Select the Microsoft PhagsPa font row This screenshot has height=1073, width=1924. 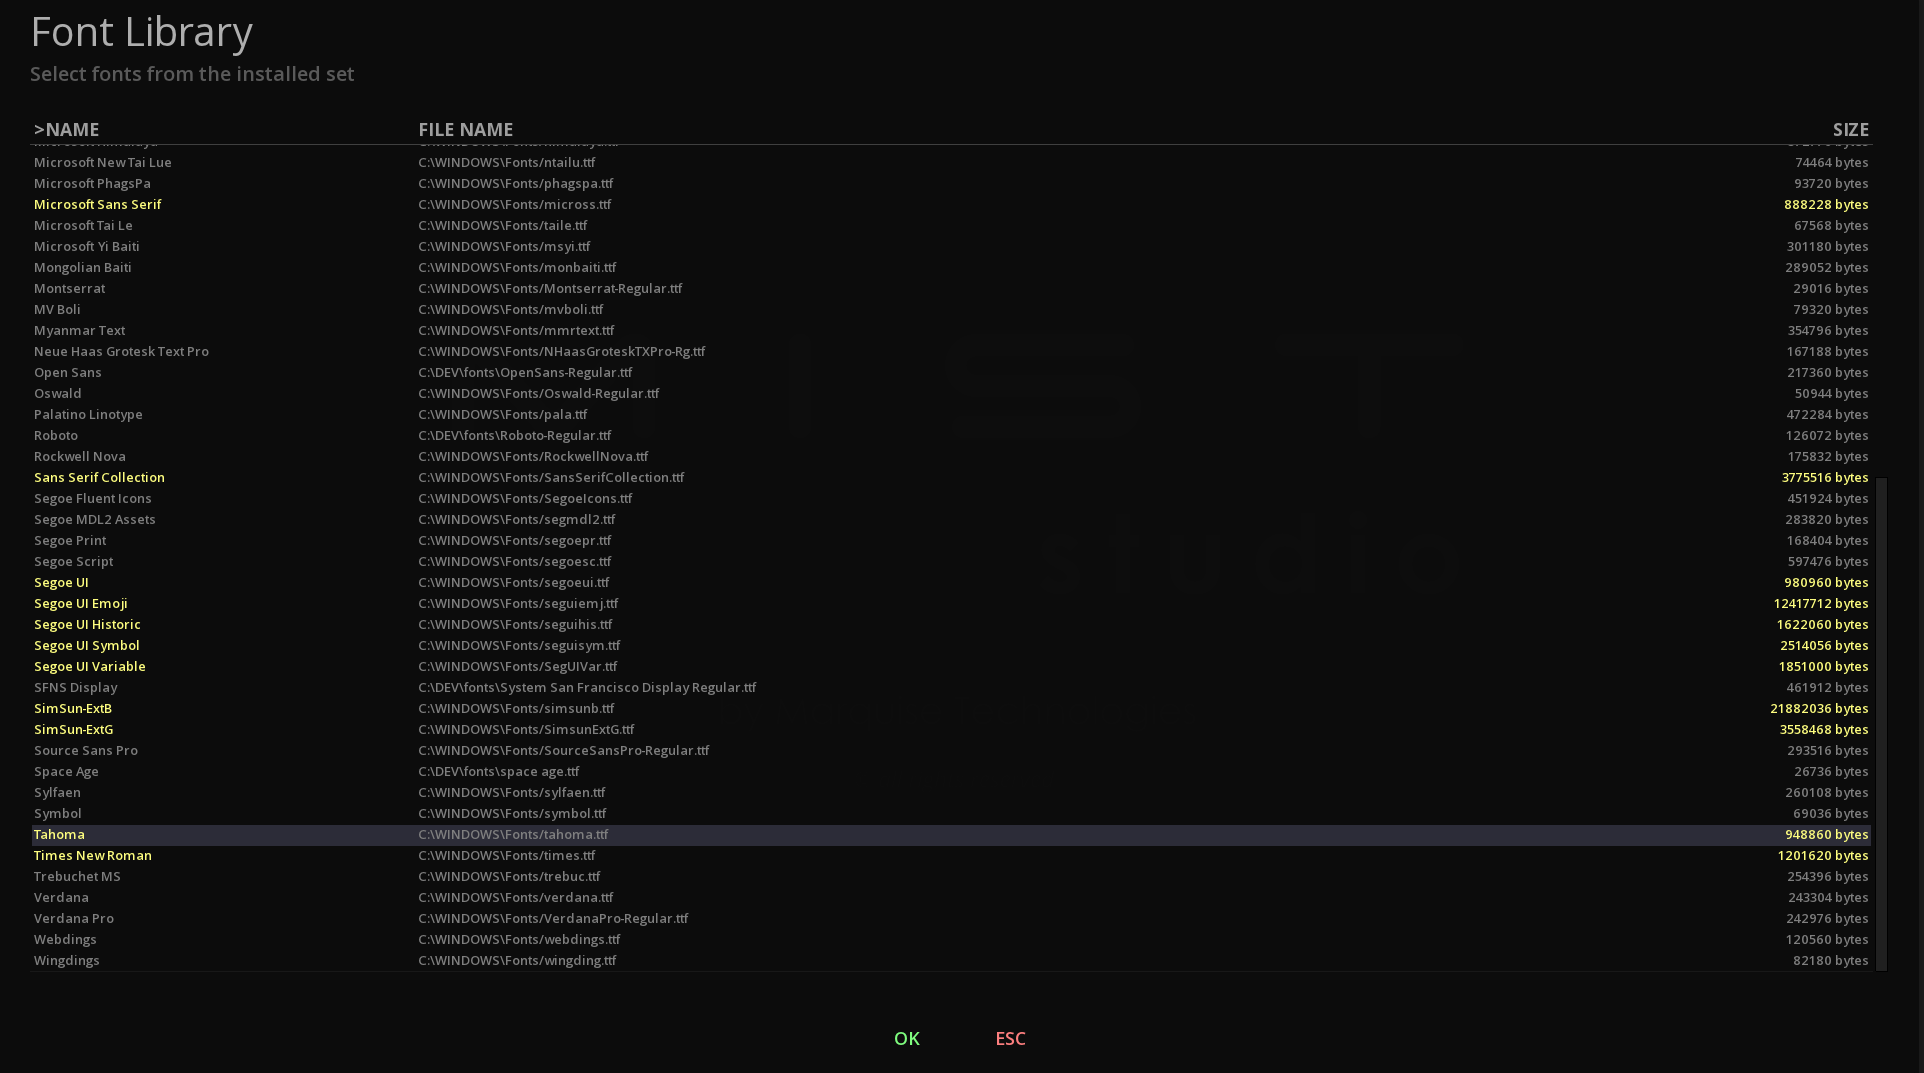click(951, 183)
